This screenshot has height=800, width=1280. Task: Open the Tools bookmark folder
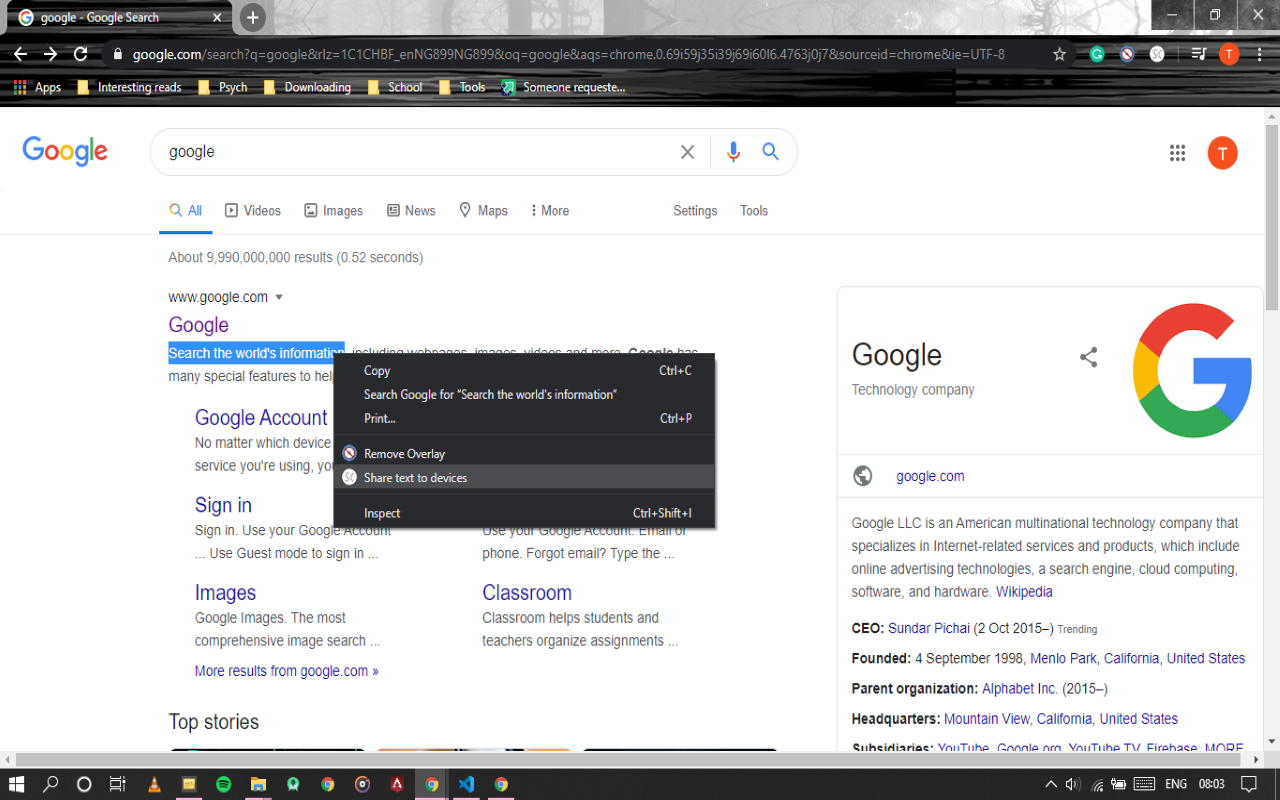(462, 87)
